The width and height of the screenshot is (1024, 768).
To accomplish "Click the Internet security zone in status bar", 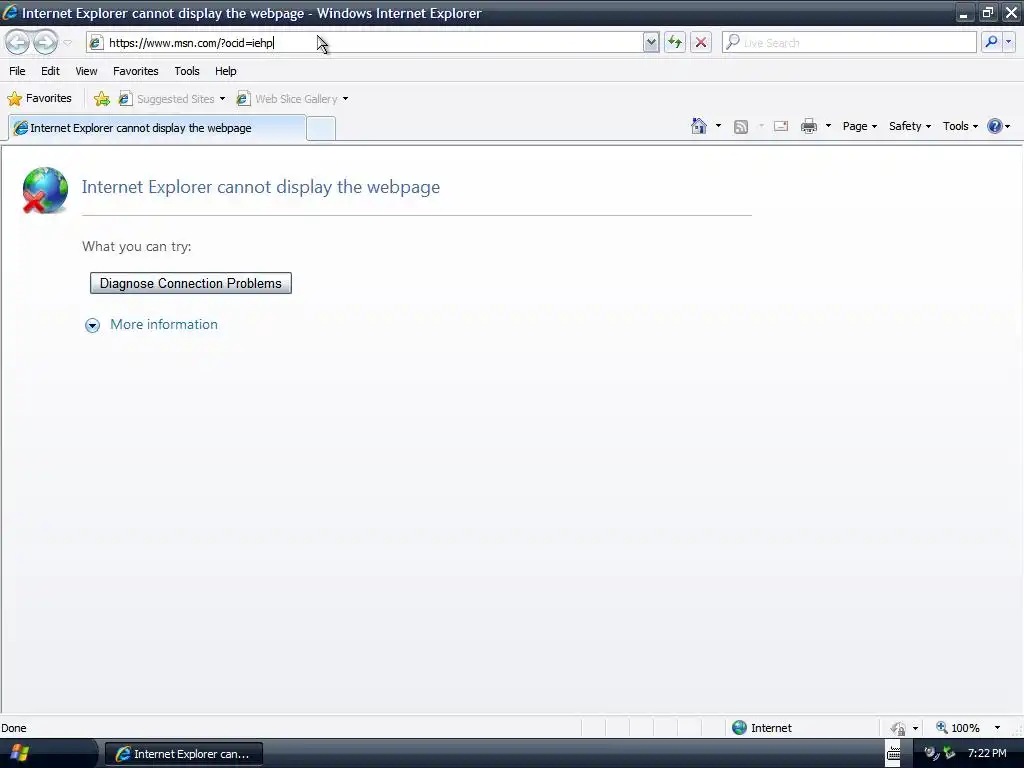I will [762, 728].
